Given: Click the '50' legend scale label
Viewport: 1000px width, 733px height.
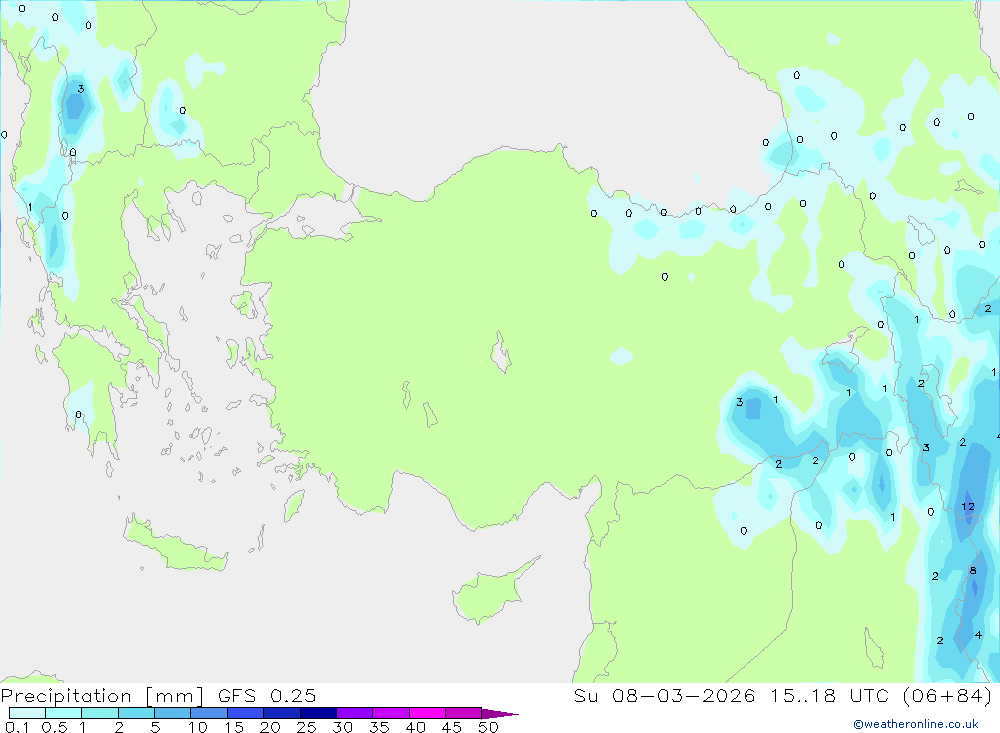Looking at the screenshot, I should [x=488, y=727].
